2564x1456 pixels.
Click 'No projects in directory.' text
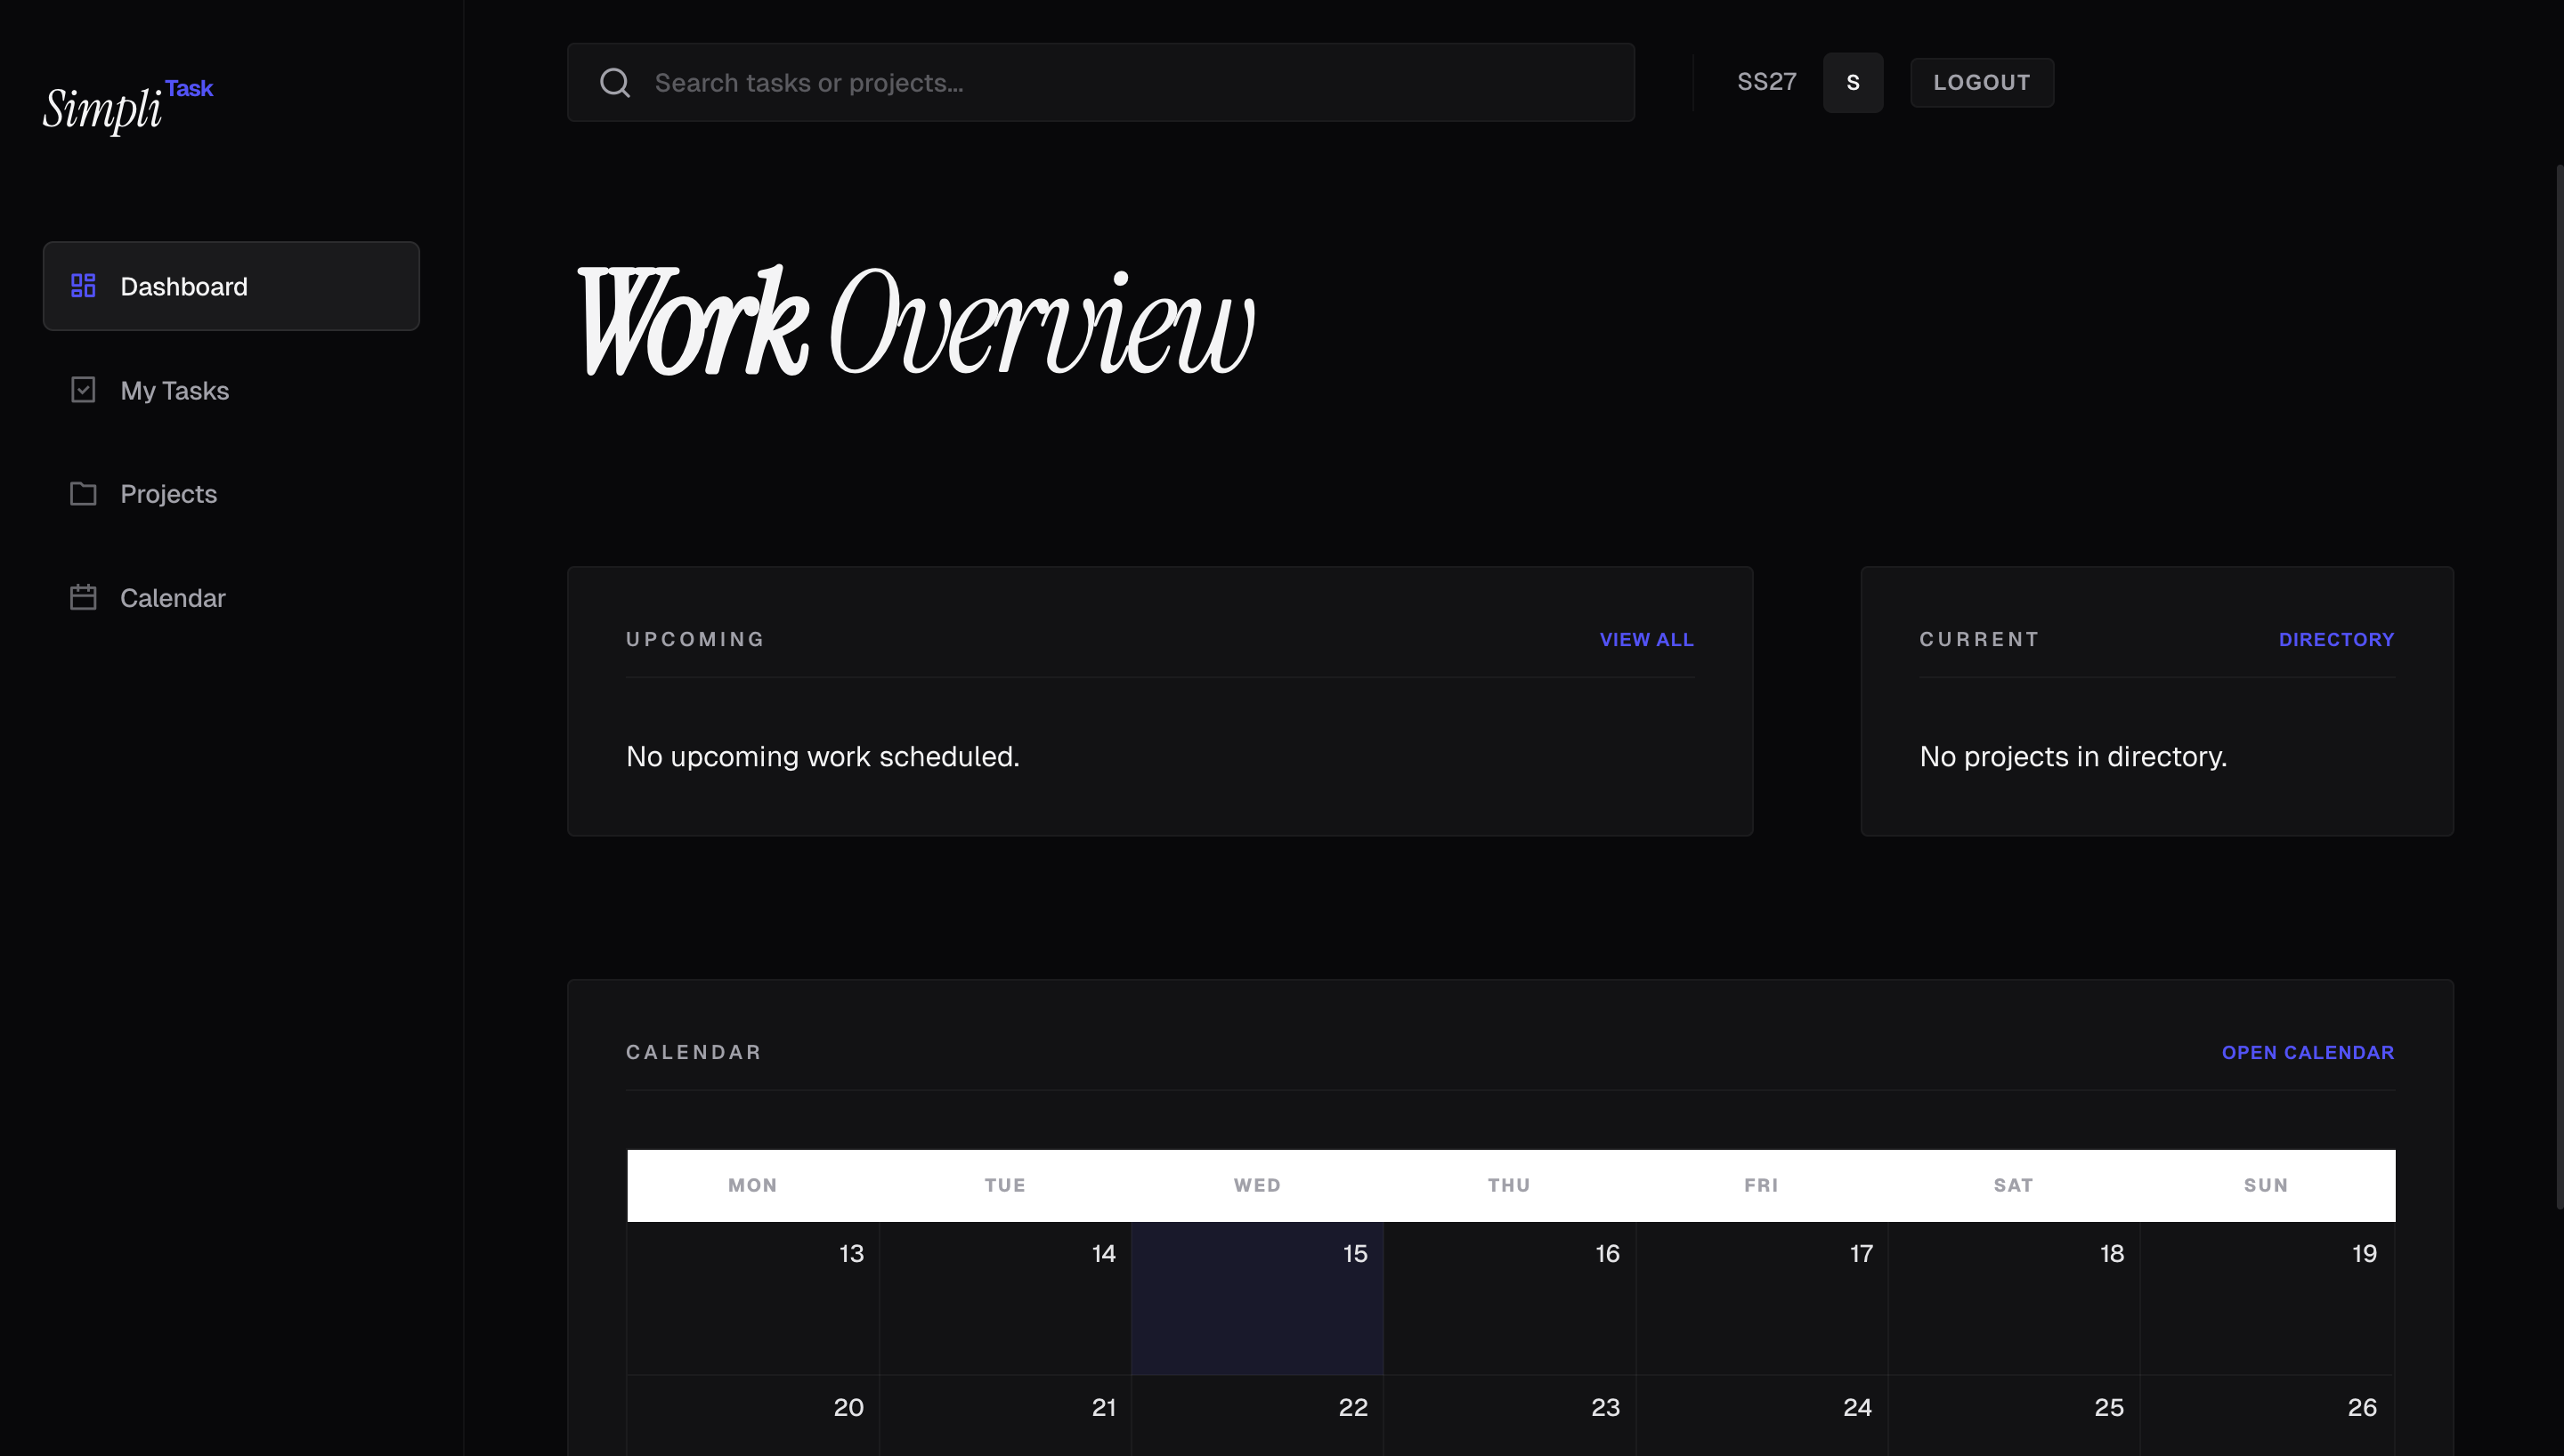click(2073, 757)
